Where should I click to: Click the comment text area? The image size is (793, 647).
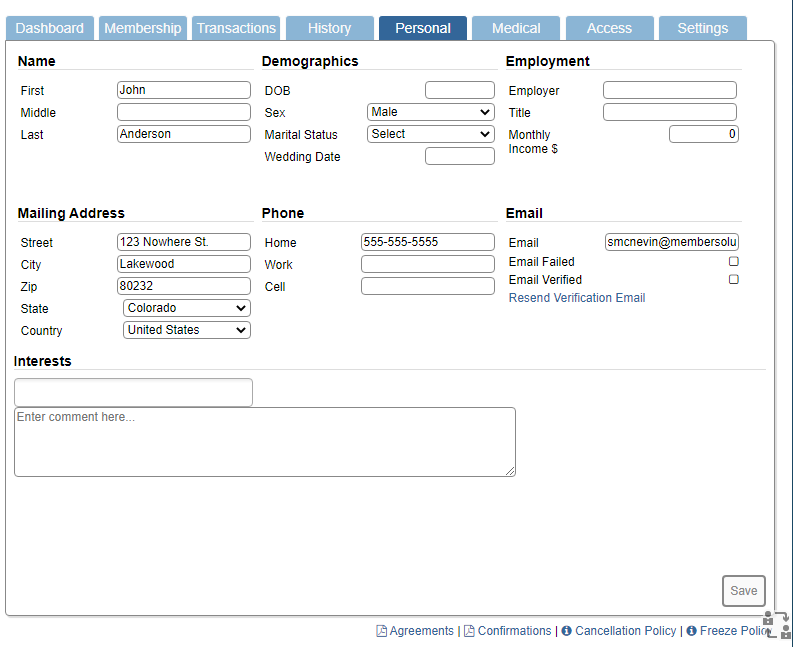[x=265, y=442]
